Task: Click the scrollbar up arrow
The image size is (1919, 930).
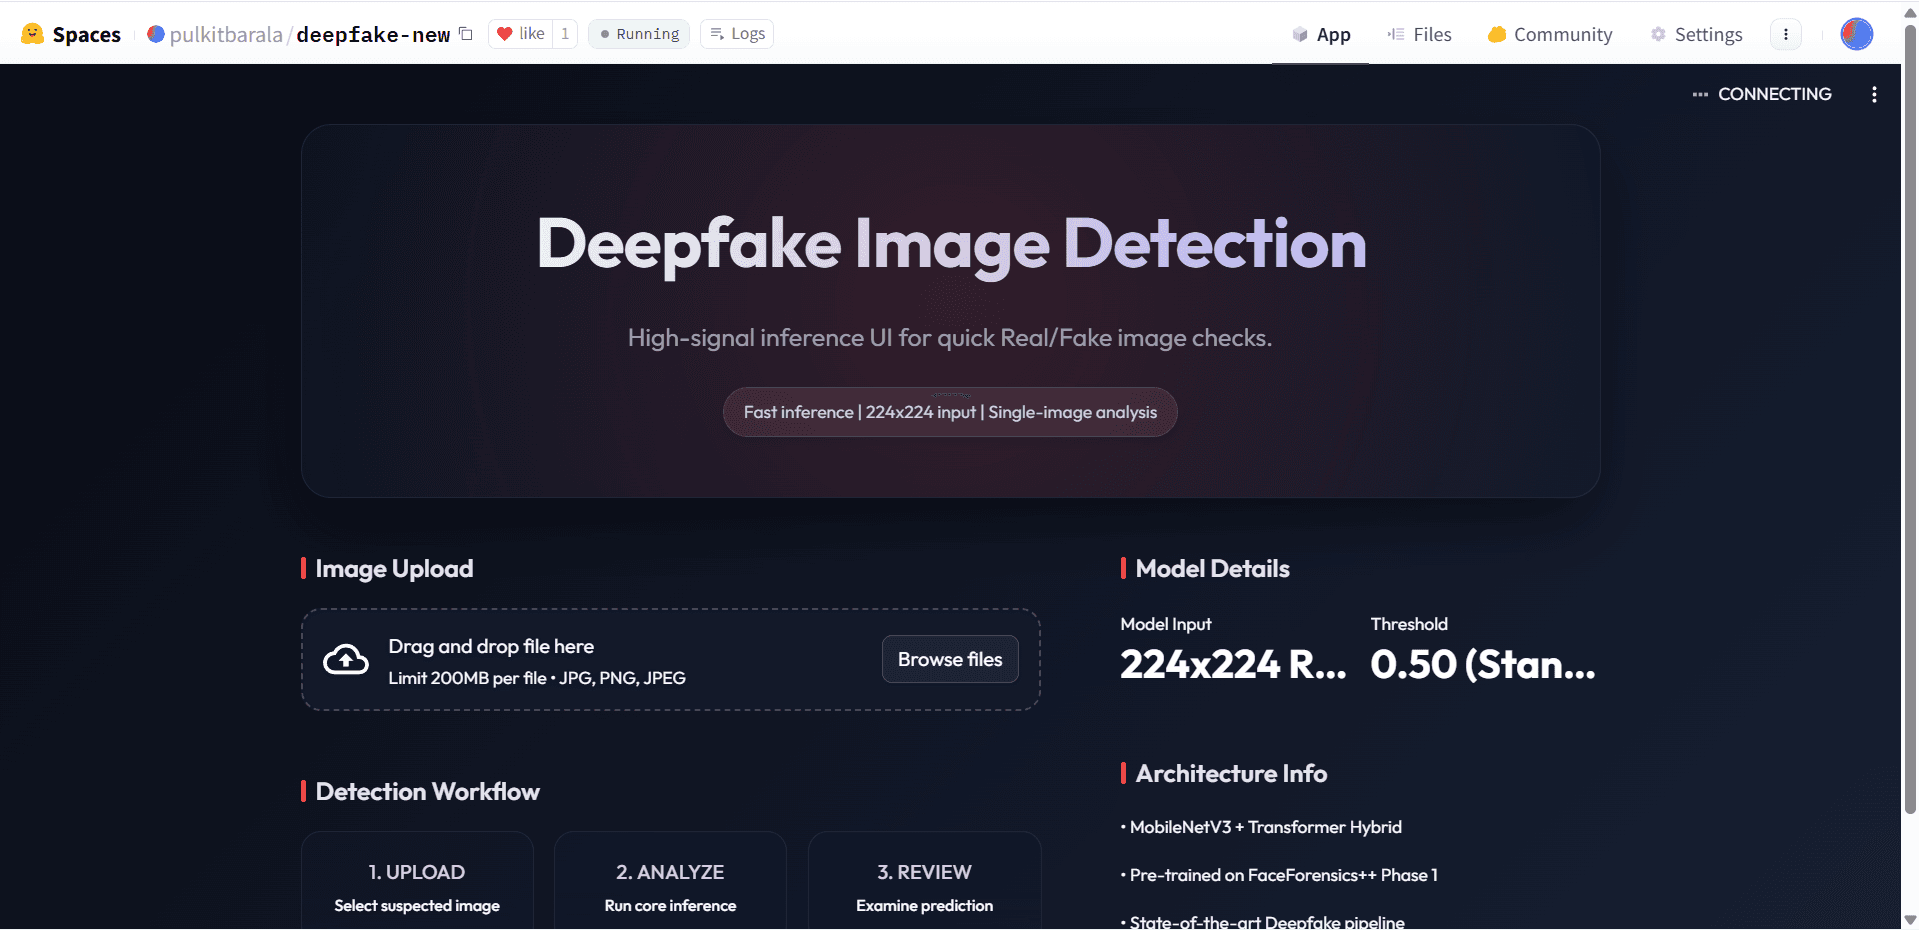Action: click(1910, 13)
